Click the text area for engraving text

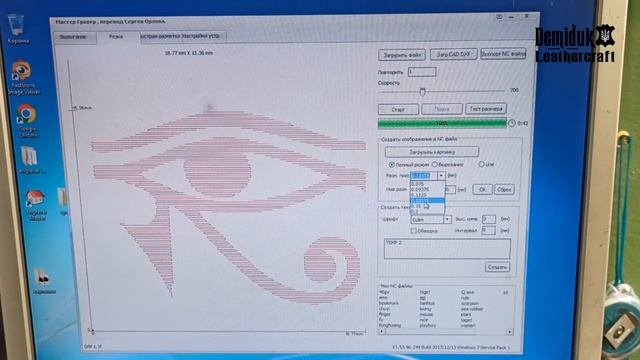(447, 249)
